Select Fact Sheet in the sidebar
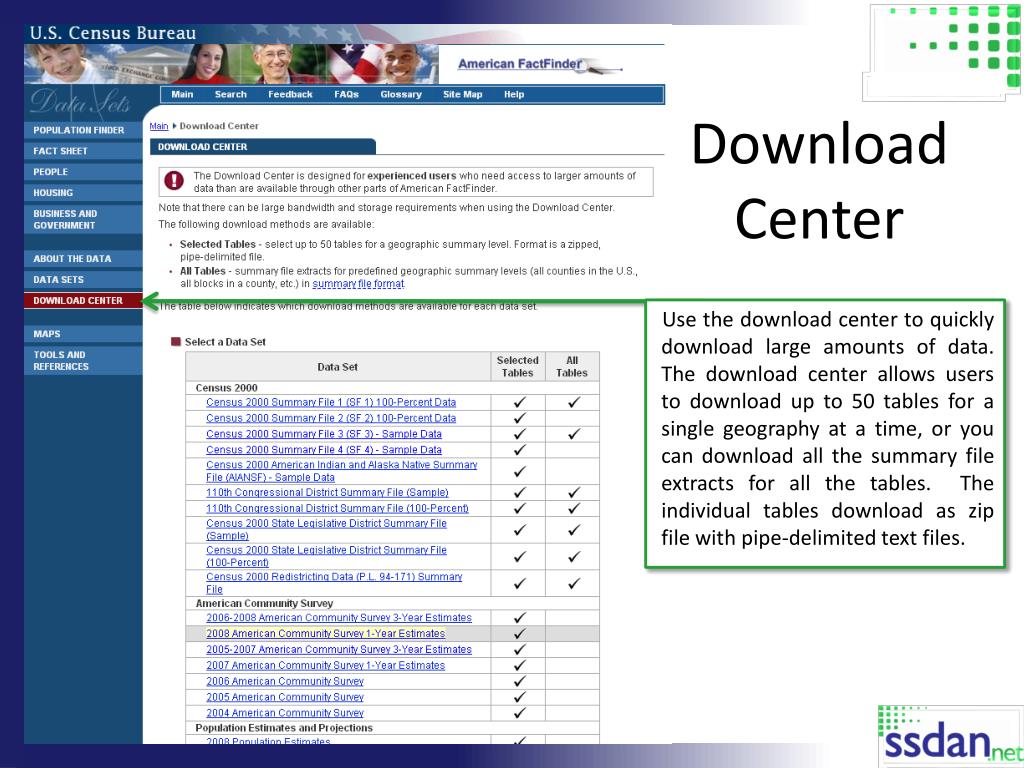 (x=84, y=151)
